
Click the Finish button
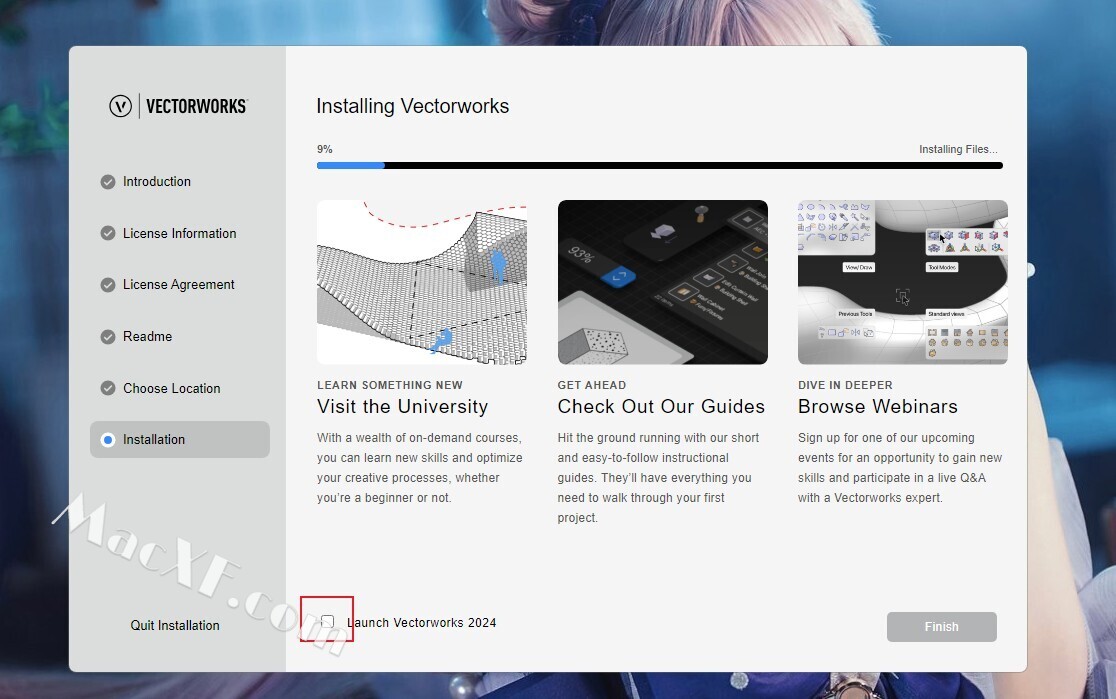(942, 626)
